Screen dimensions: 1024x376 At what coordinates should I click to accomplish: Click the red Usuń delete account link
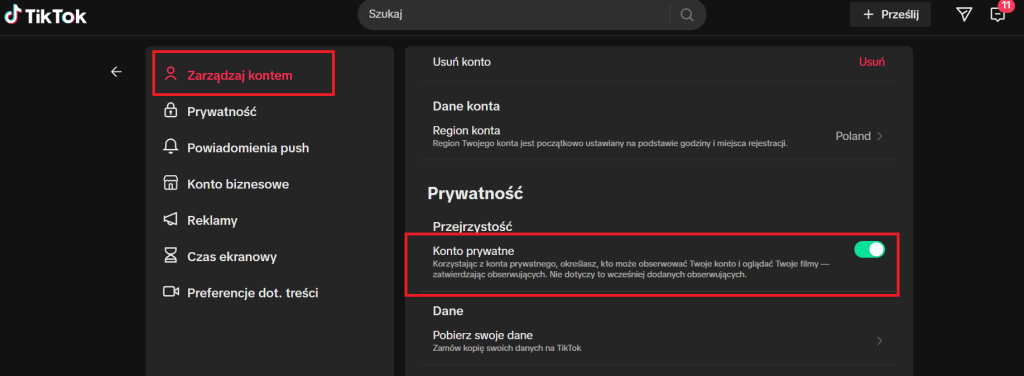(x=871, y=62)
